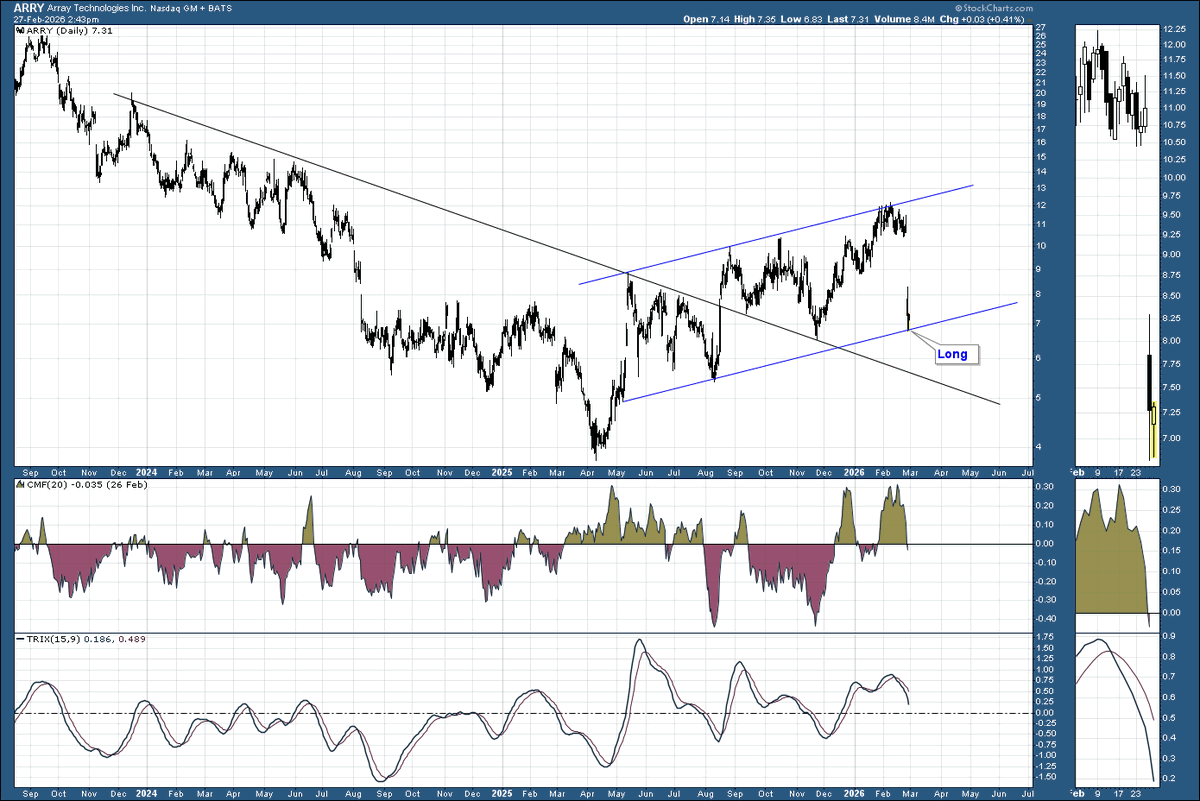Screen dimensions: 1200x801
Task: Click the '27' label on main price axis
Action: tap(1041, 27)
